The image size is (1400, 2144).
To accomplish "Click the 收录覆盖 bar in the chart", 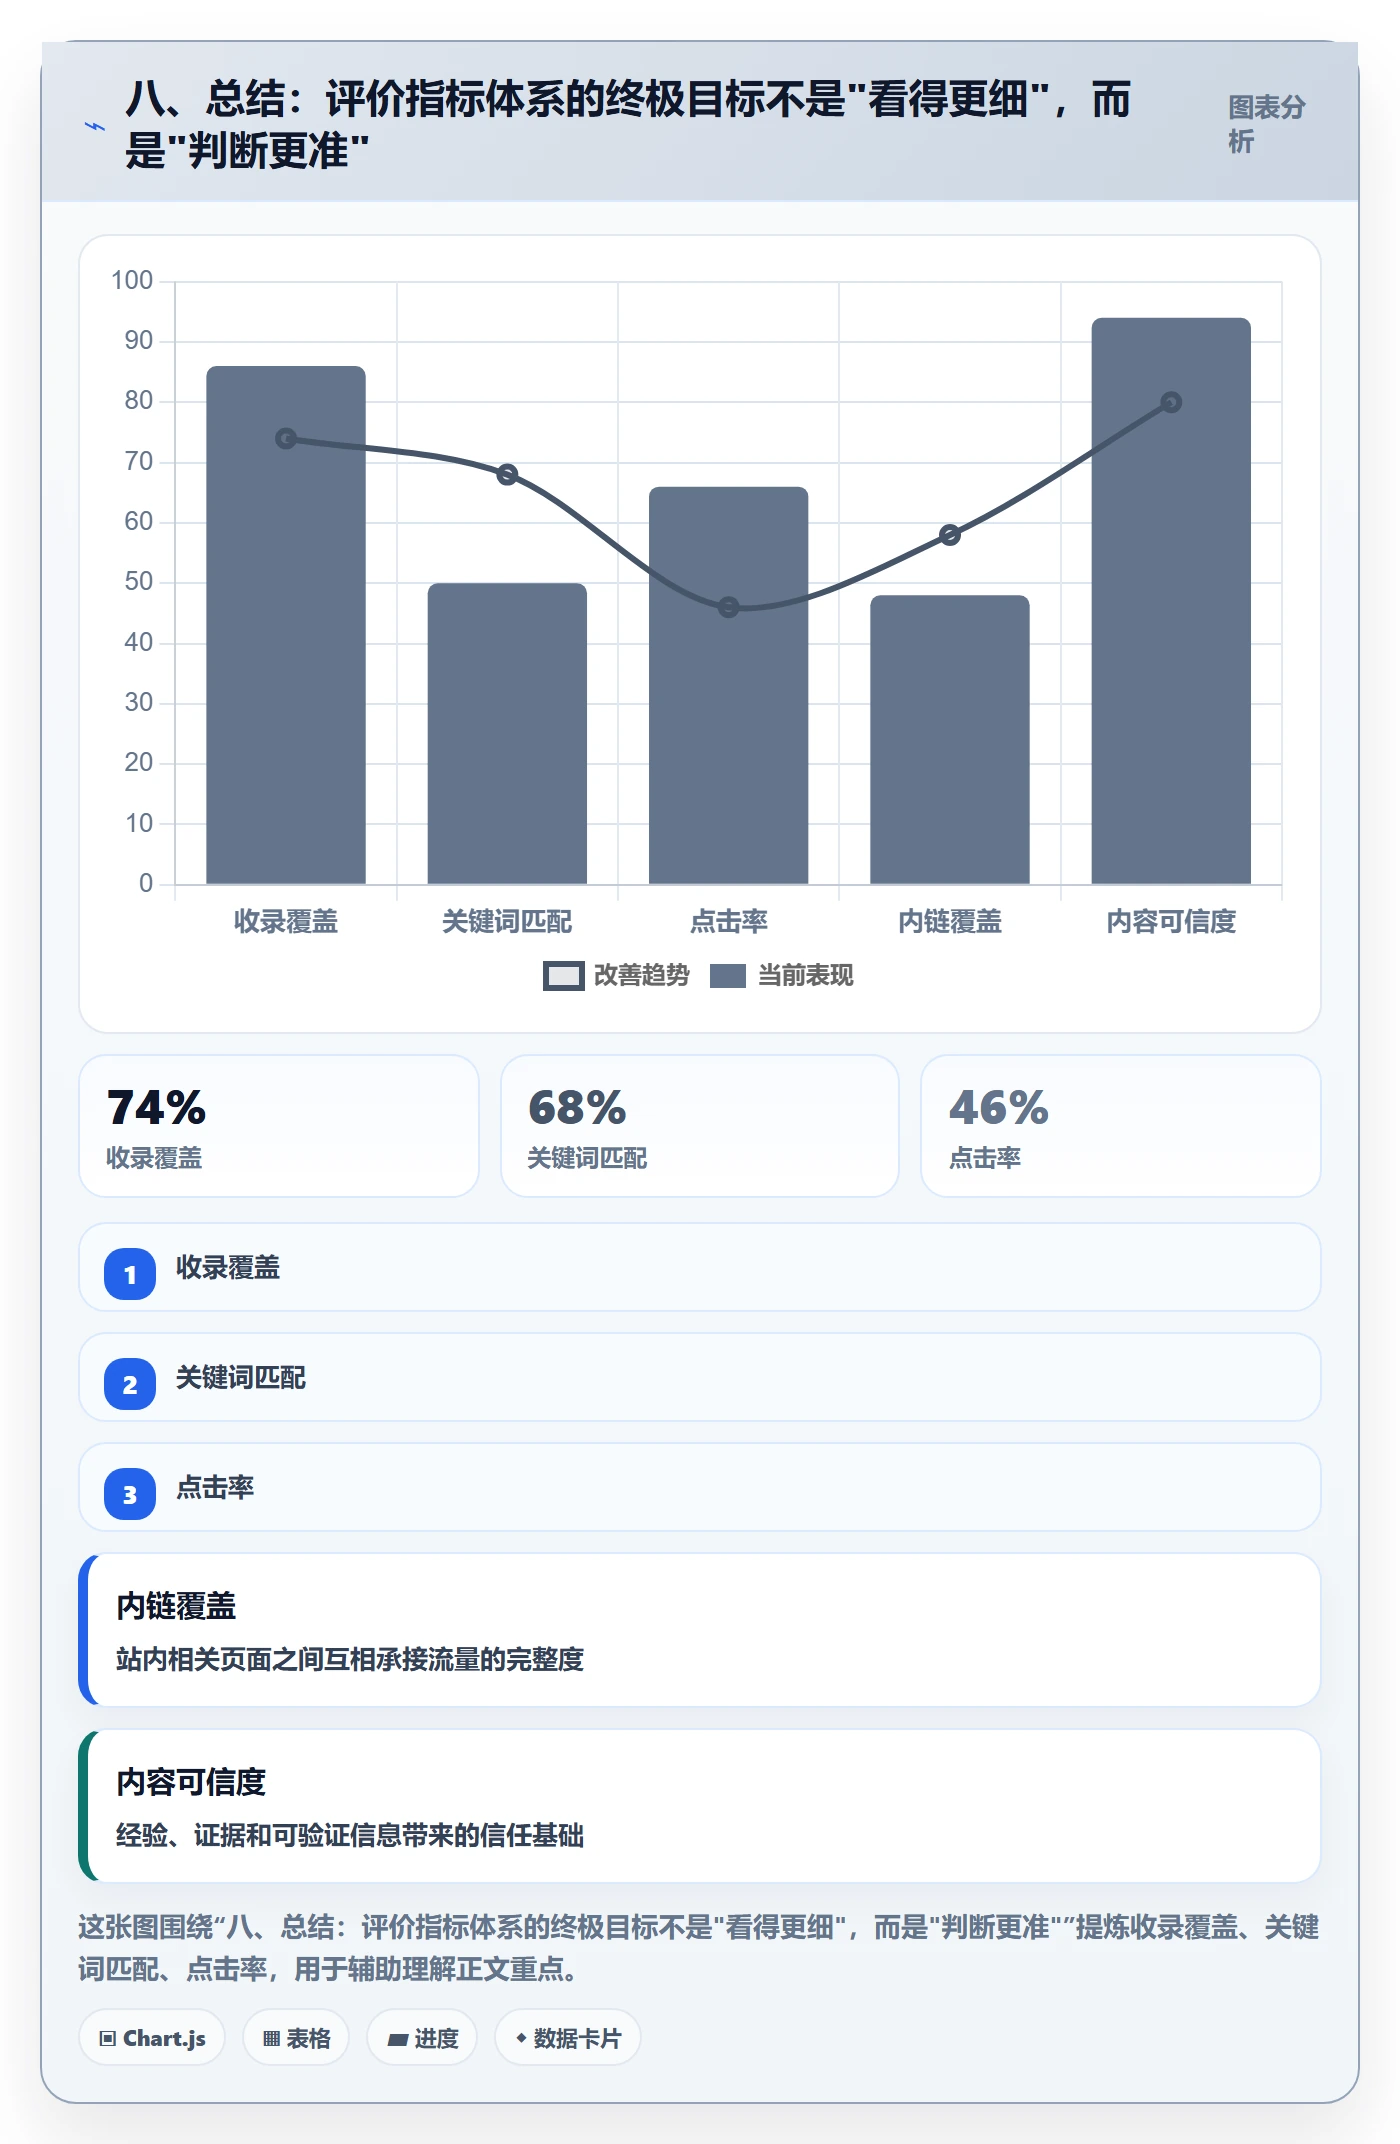I will 286,625.
